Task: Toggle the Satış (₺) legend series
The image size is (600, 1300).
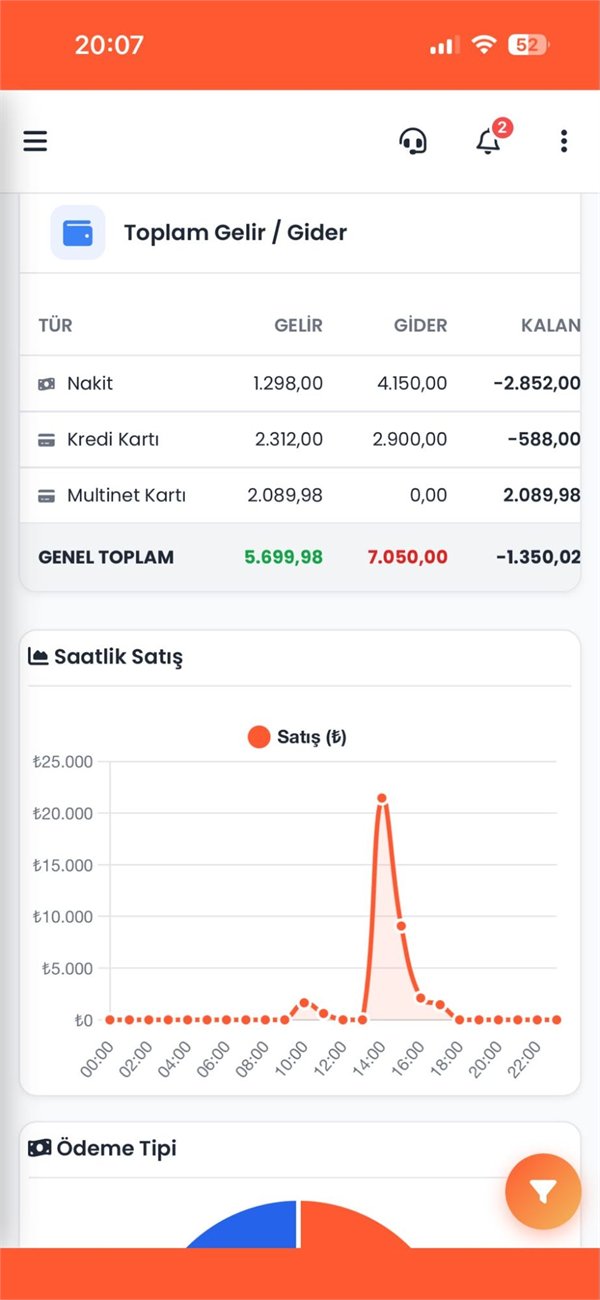Action: 297,737
